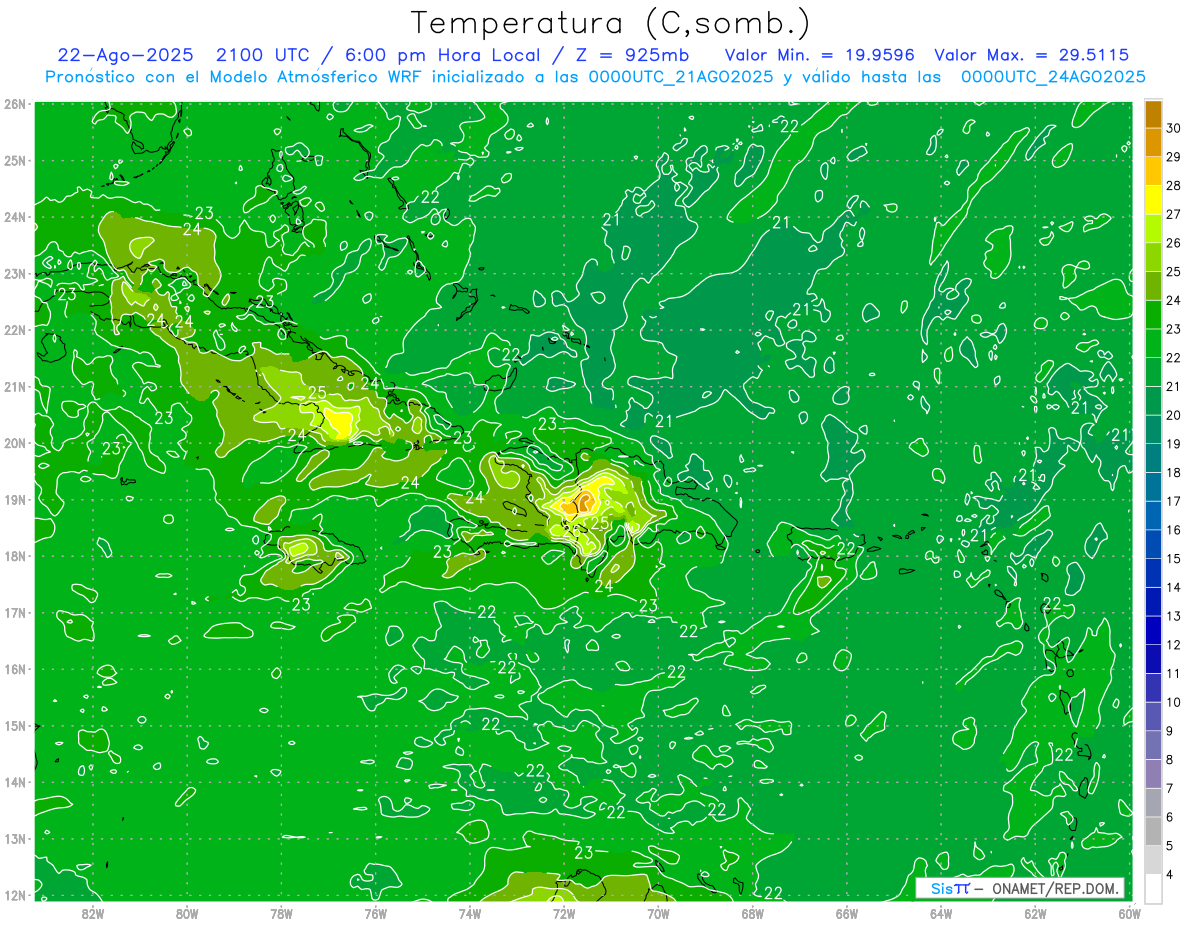Pick the blue swatch between 15 and 16
Viewport: 1200px width, 927px height.
coord(1153,544)
